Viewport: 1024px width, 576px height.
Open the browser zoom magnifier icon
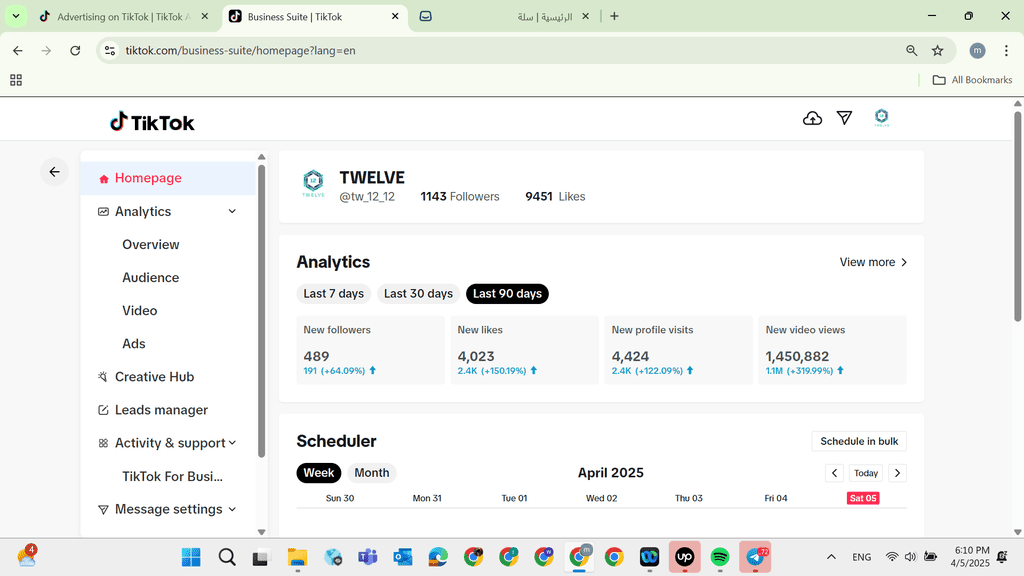[912, 50]
